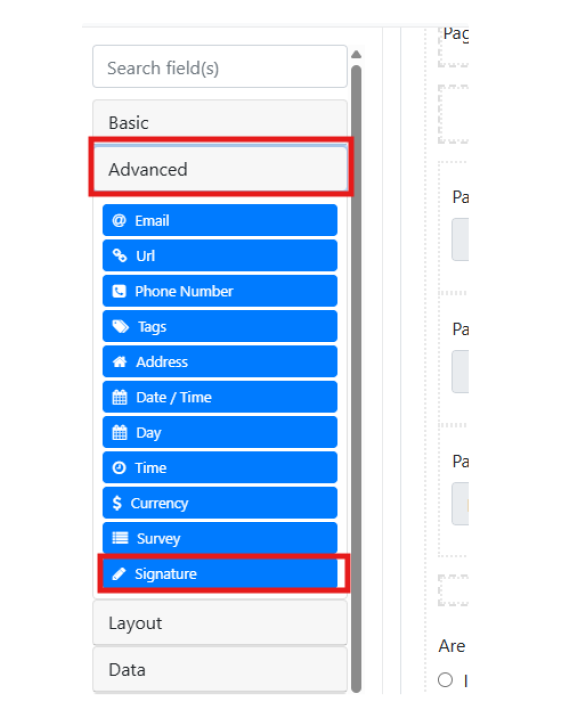Add the Signature field component
Image resolution: width=565 pixels, height=717 pixels.
point(220,573)
